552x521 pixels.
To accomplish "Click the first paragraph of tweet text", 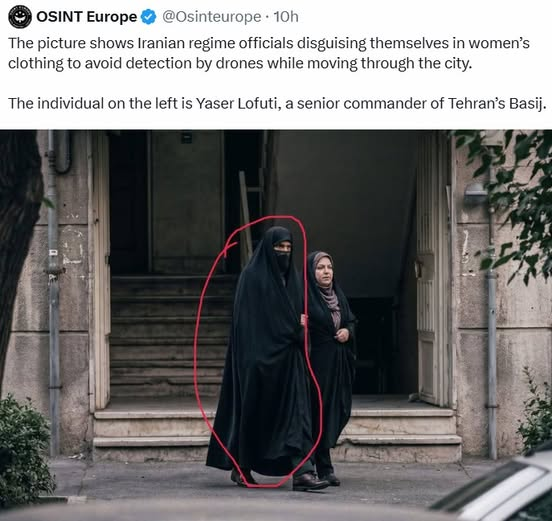I will click(269, 53).
